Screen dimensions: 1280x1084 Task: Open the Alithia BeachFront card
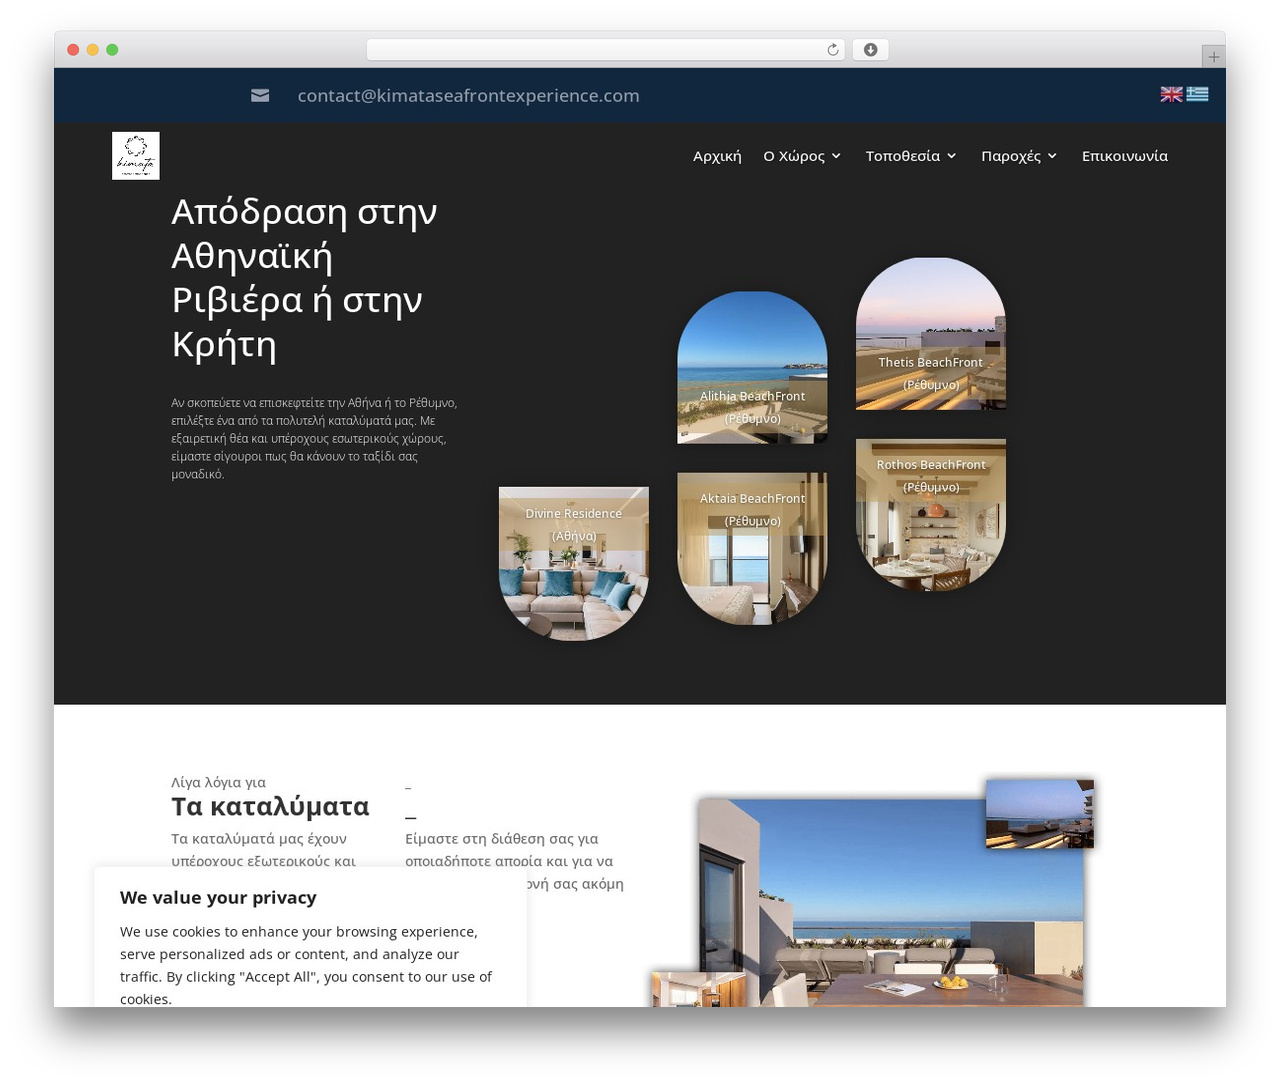[752, 367]
